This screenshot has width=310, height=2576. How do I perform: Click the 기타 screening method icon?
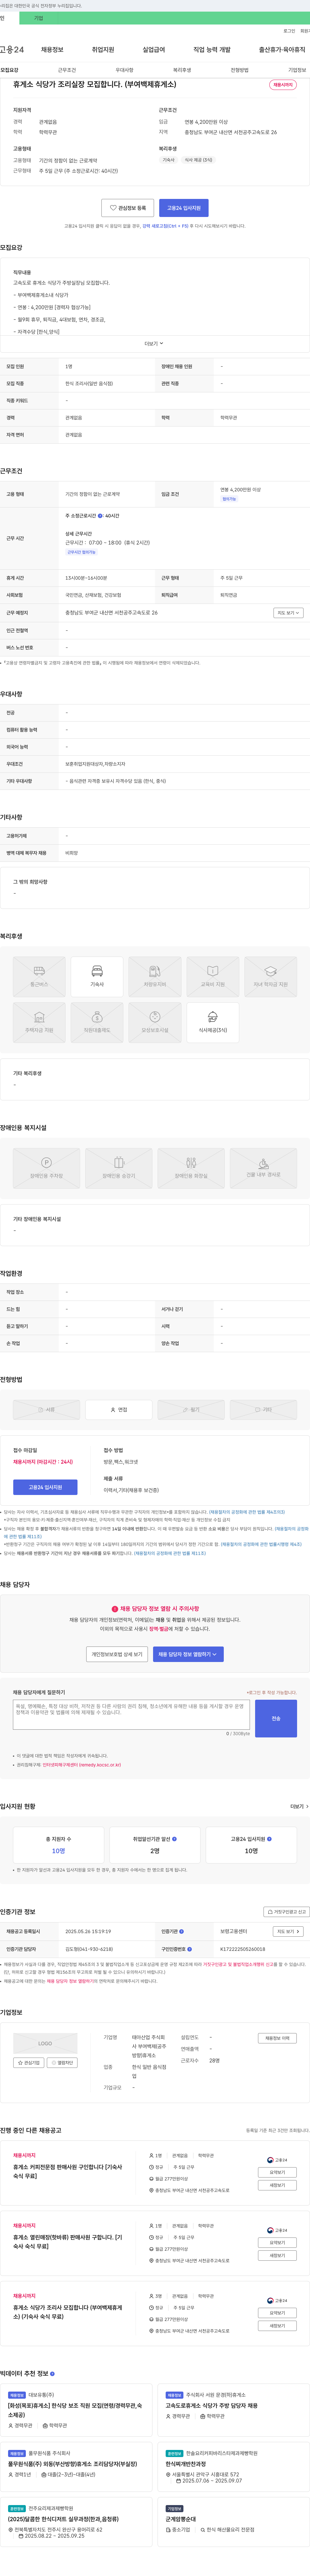(263, 1410)
